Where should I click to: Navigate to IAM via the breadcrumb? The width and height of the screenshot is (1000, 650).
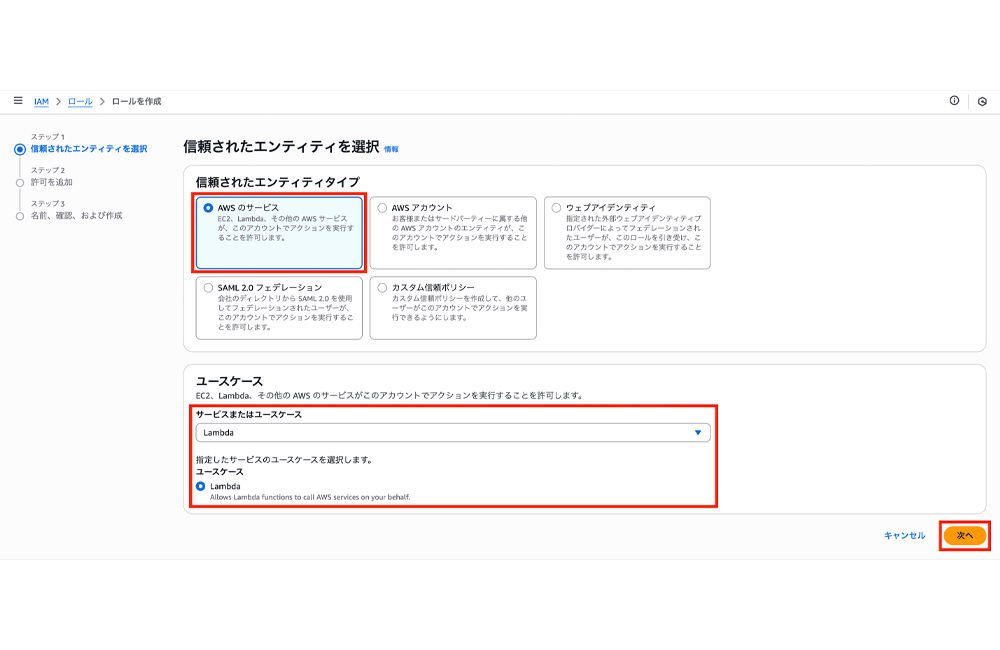[x=39, y=100]
